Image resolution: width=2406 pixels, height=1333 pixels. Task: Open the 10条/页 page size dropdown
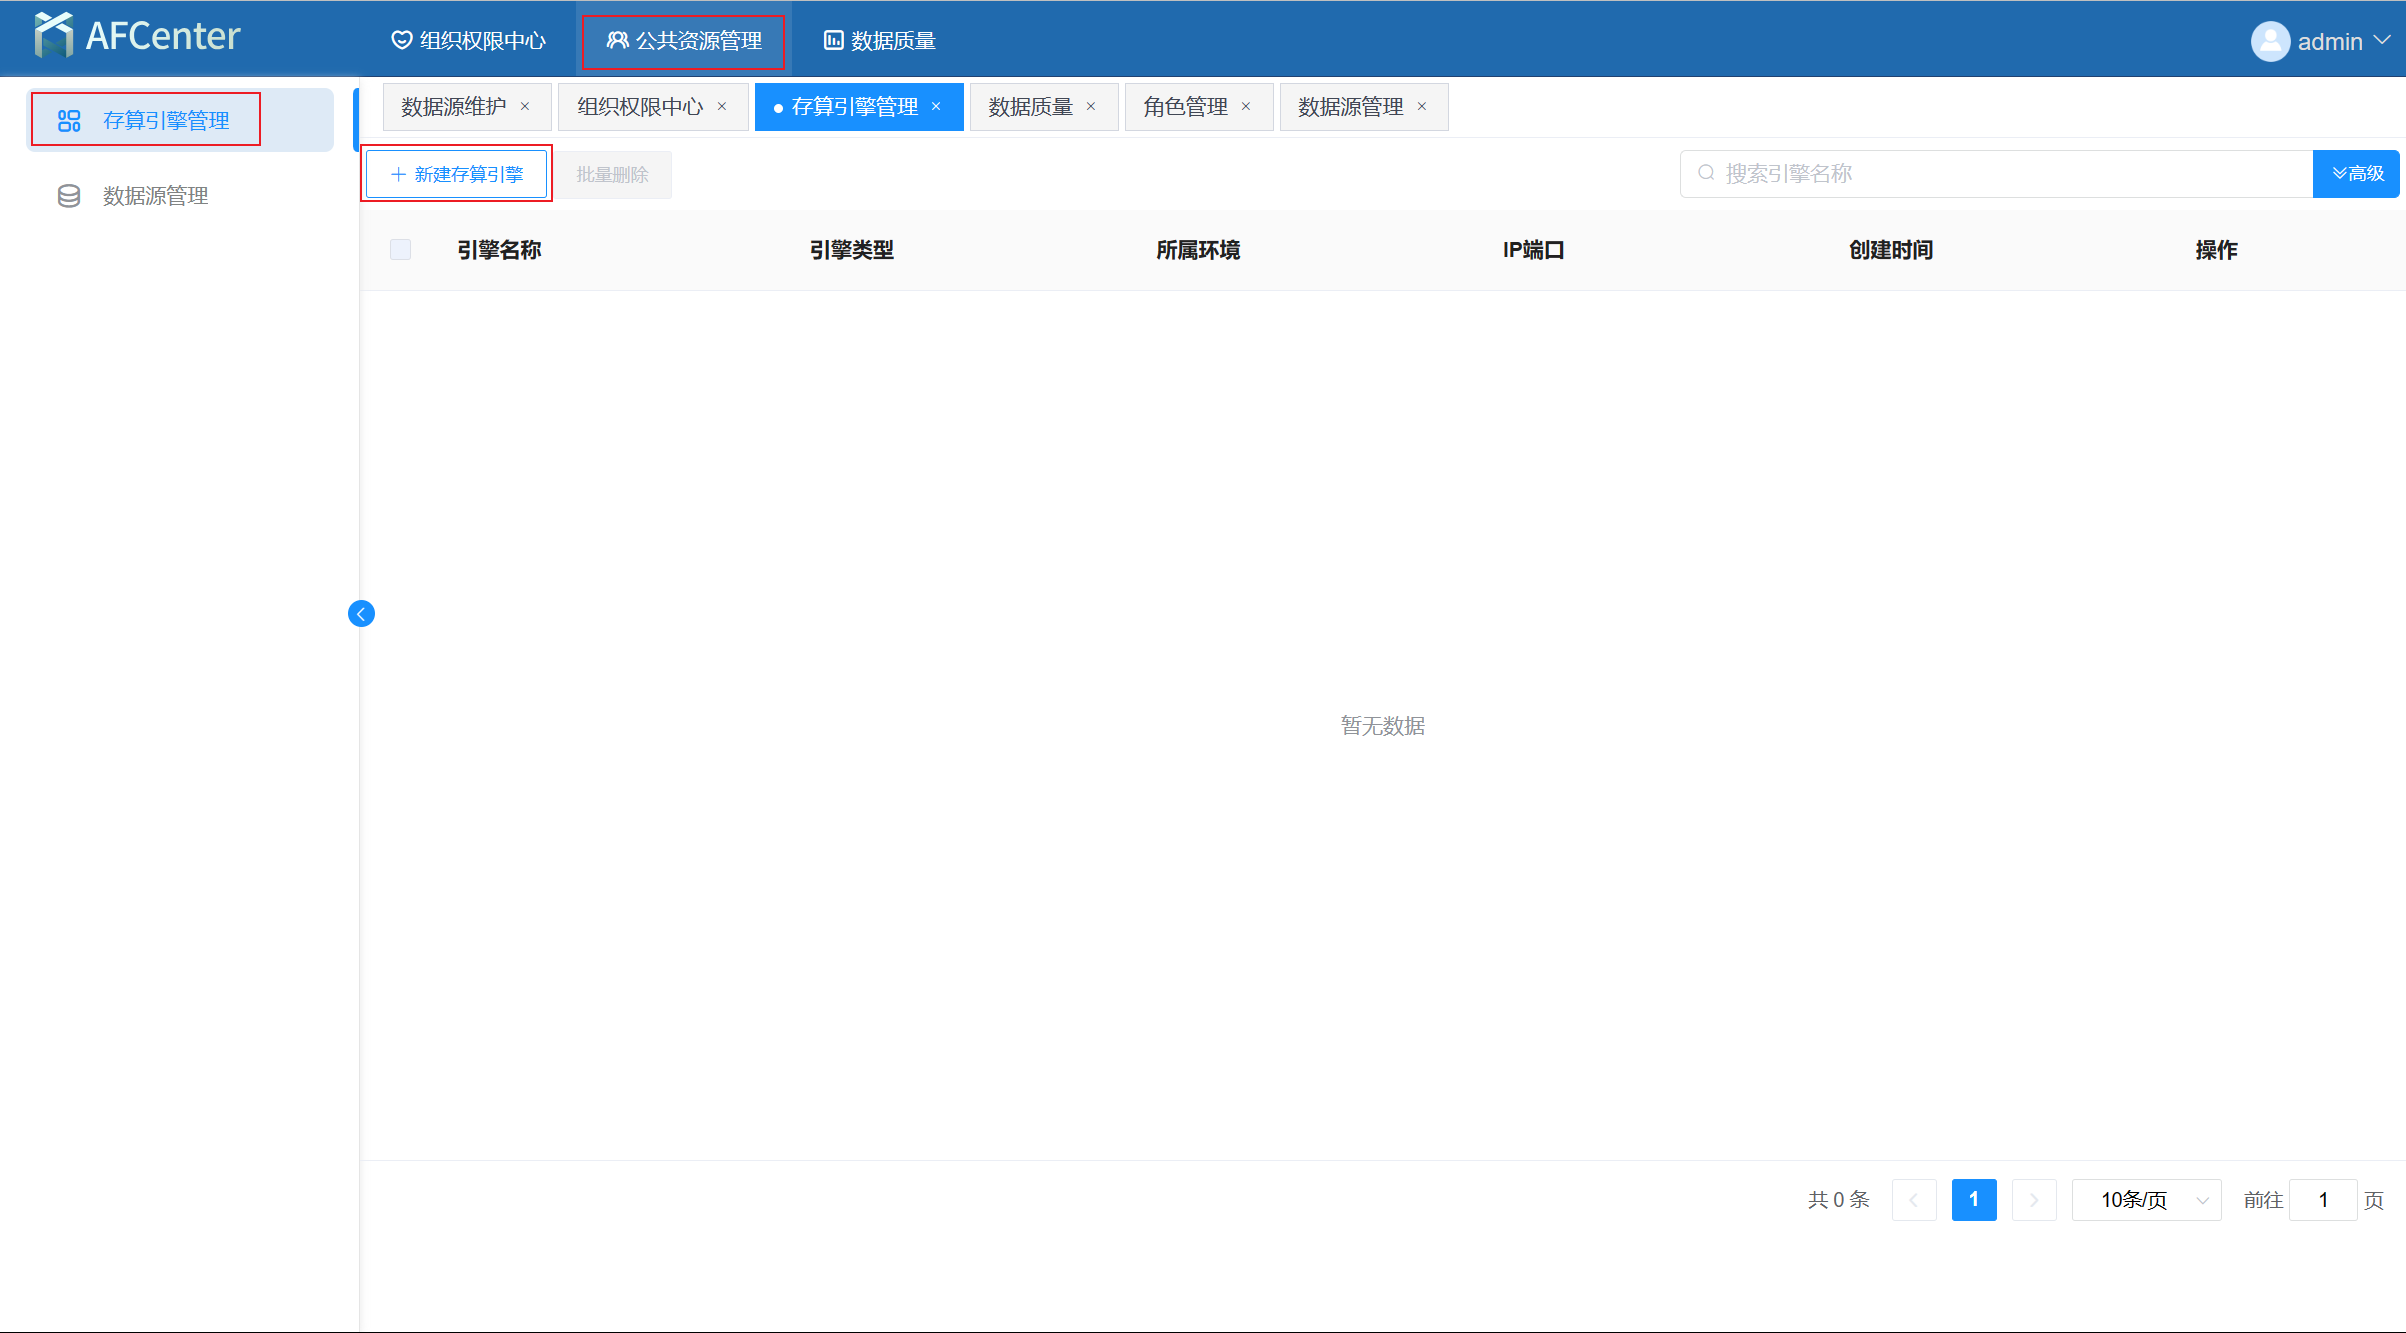point(2146,1199)
